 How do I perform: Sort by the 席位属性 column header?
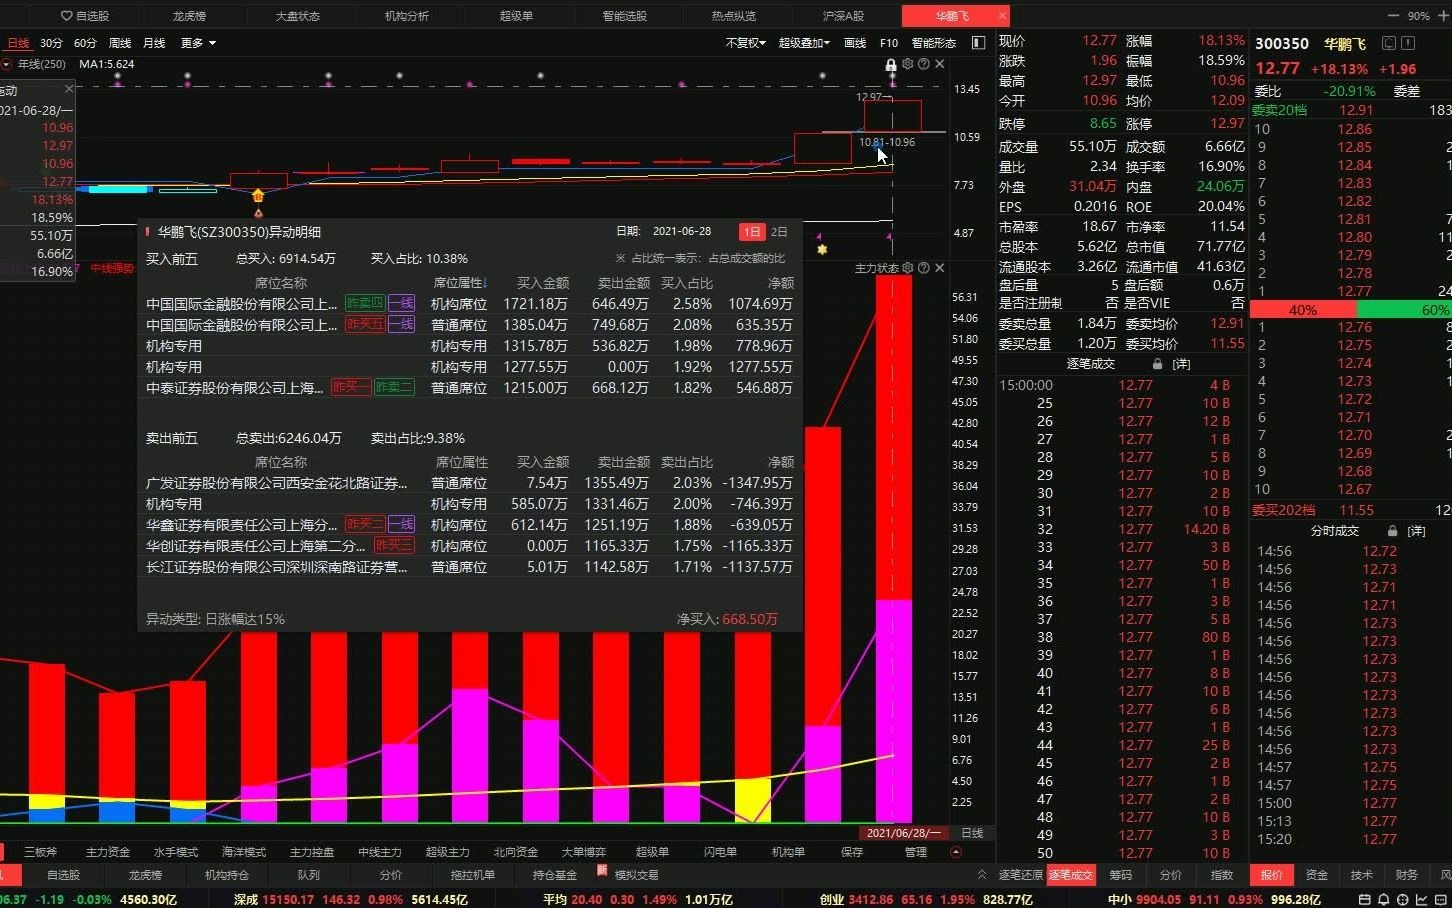(x=459, y=283)
